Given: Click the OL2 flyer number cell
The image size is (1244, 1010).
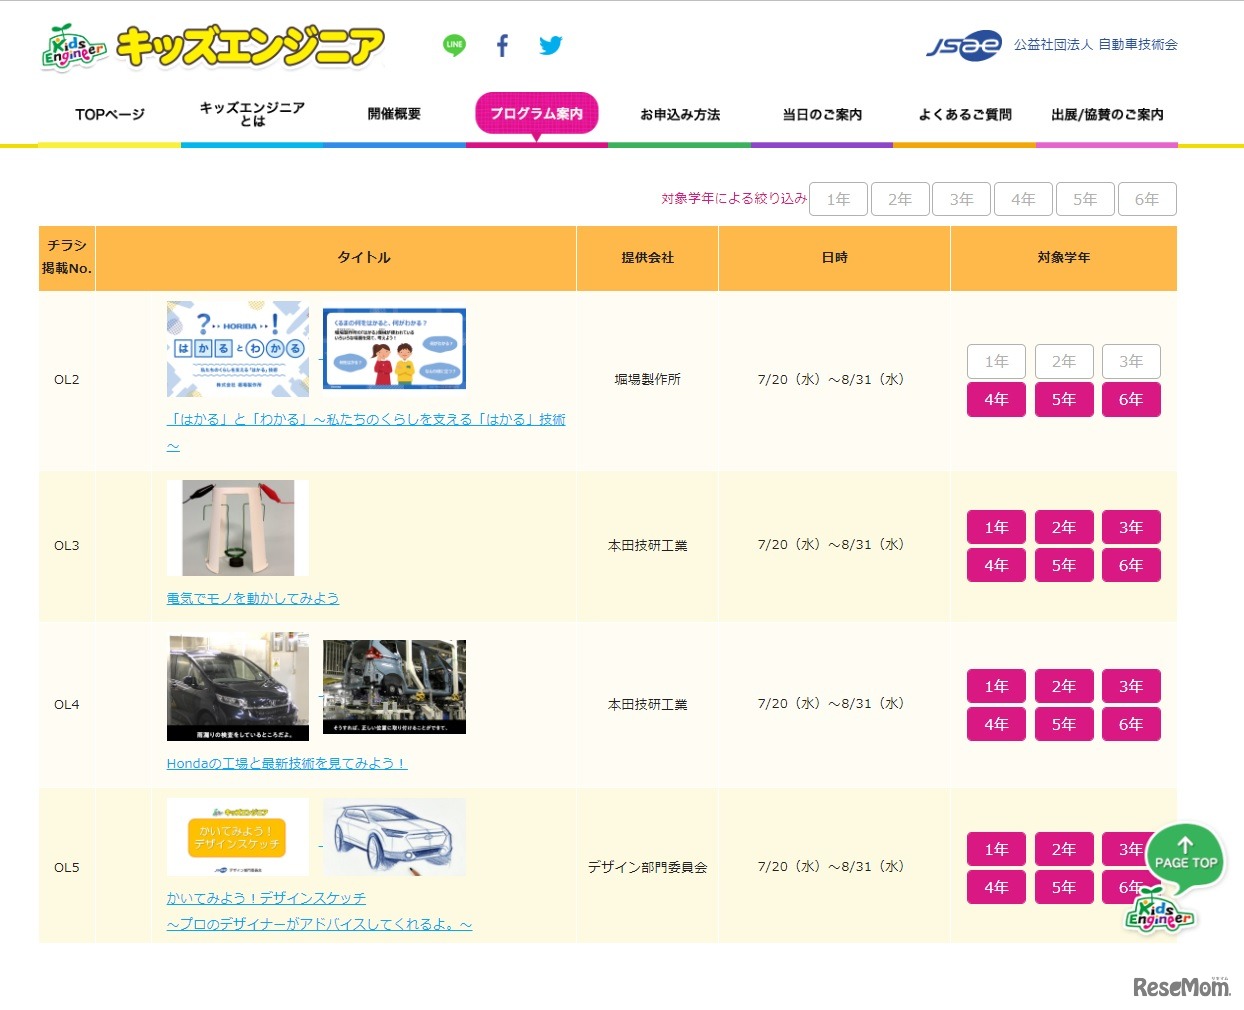Looking at the screenshot, I should pyautogui.click(x=67, y=380).
